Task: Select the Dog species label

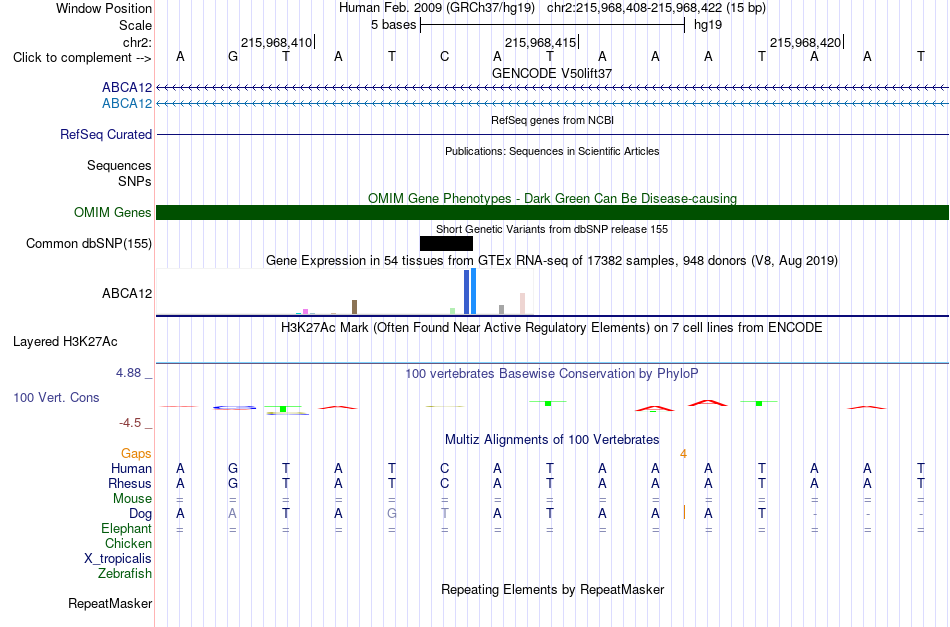Action: (x=140, y=514)
